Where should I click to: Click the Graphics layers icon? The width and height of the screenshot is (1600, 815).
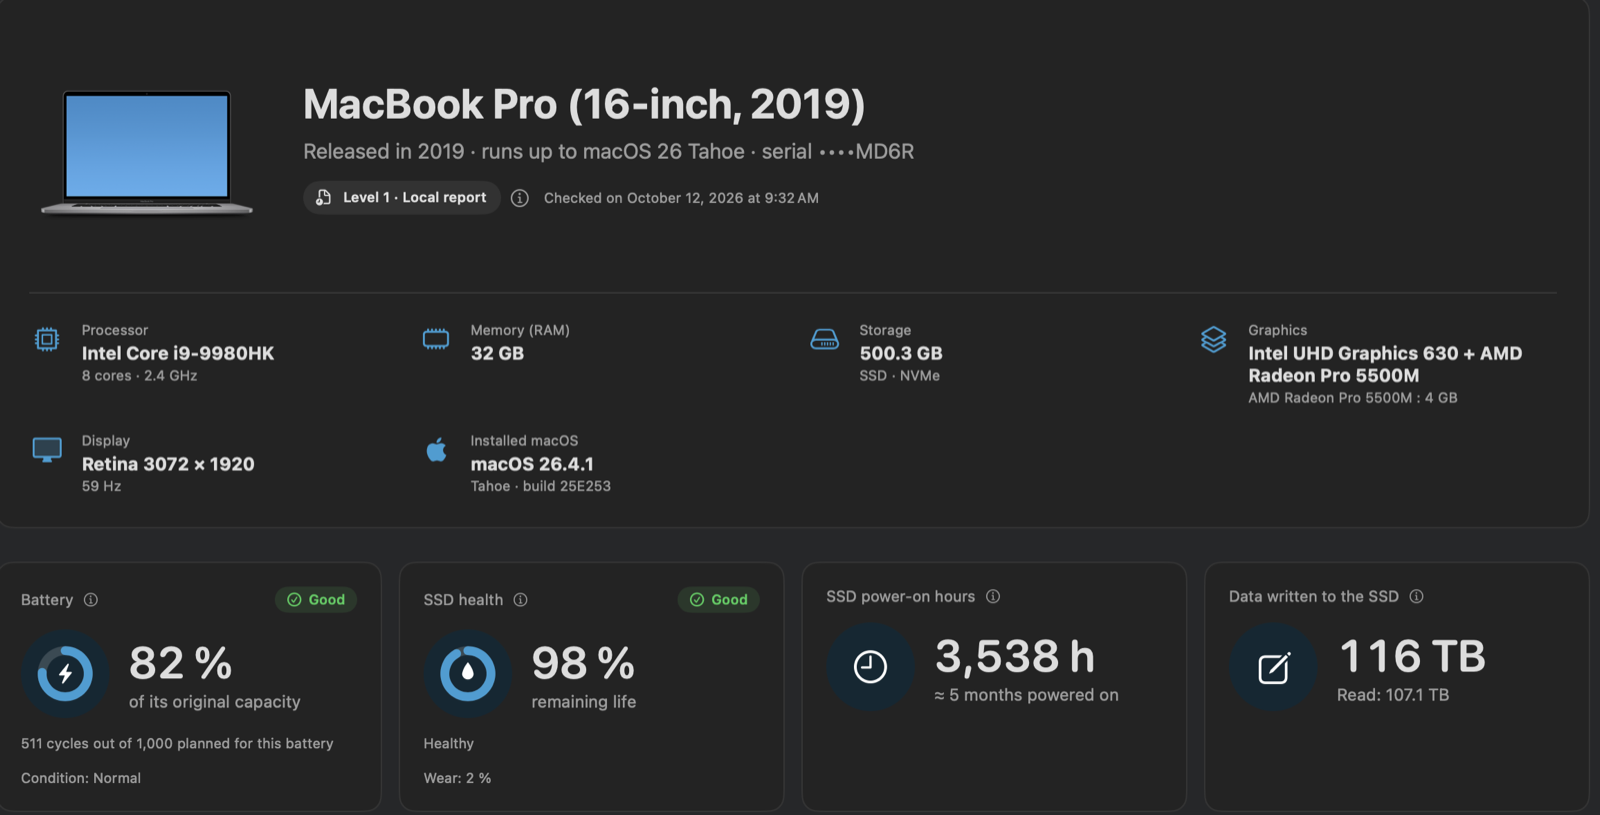pos(1213,340)
